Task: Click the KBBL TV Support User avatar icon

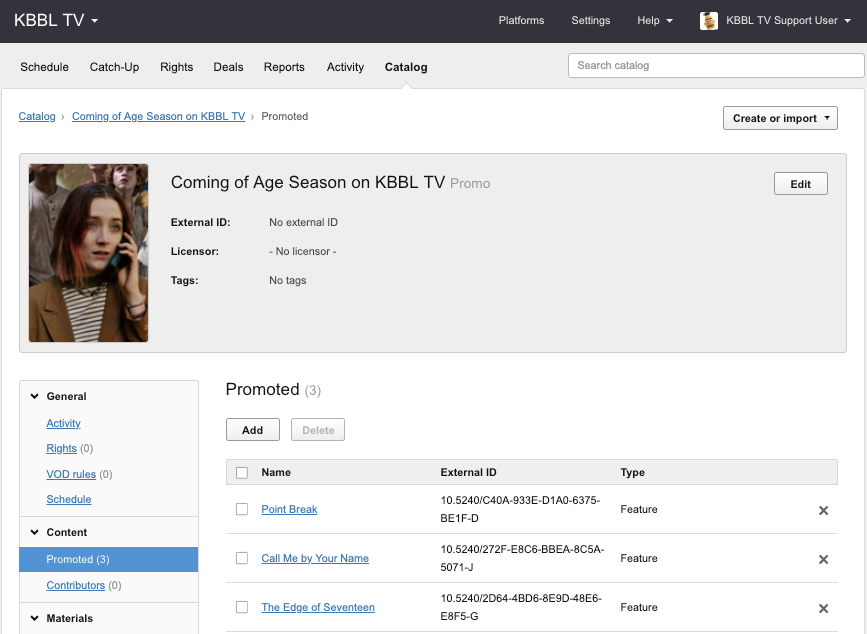Action: (x=709, y=21)
